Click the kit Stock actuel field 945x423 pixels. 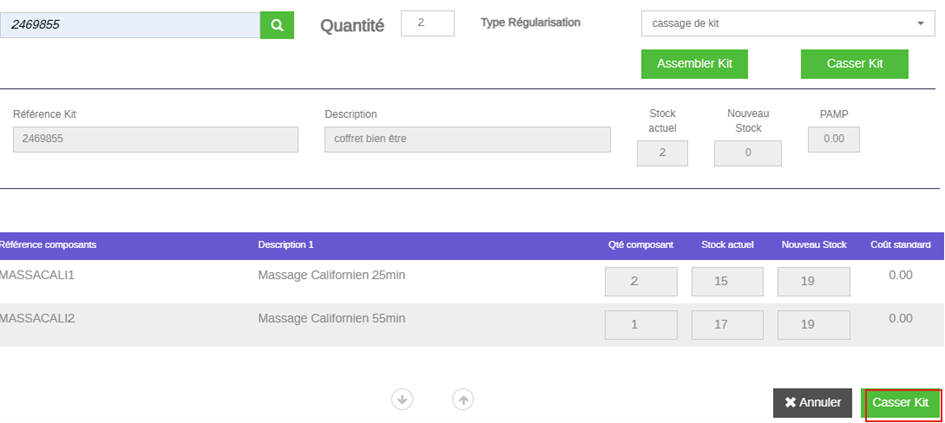pyautogui.click(x=662, y=153)
